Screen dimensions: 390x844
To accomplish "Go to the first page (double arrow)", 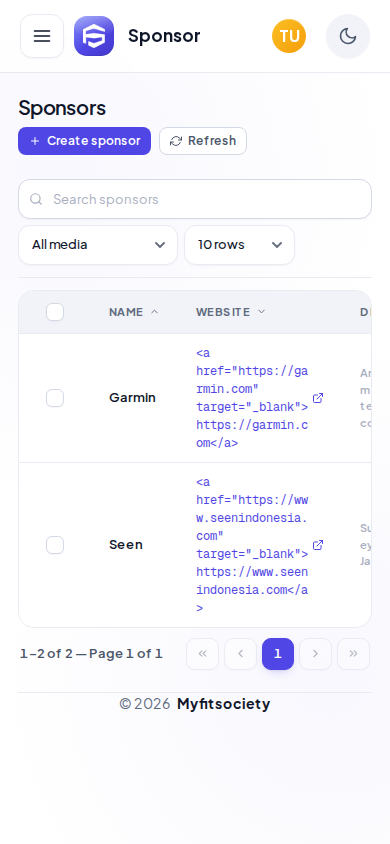I will 203,654.
